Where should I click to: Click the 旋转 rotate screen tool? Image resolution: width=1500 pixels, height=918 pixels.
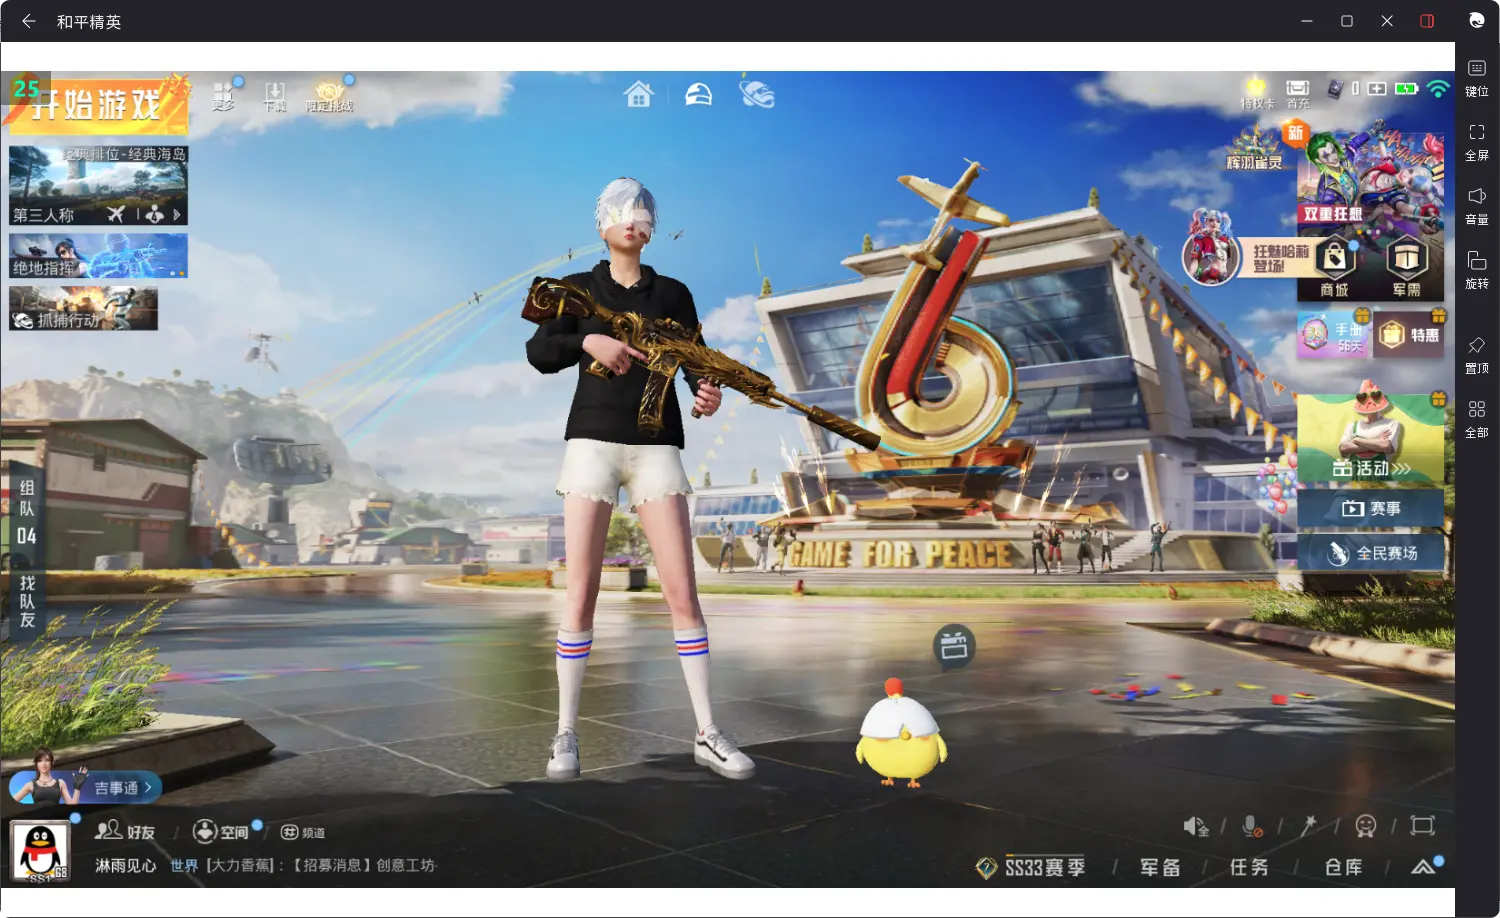point(1476,269)
